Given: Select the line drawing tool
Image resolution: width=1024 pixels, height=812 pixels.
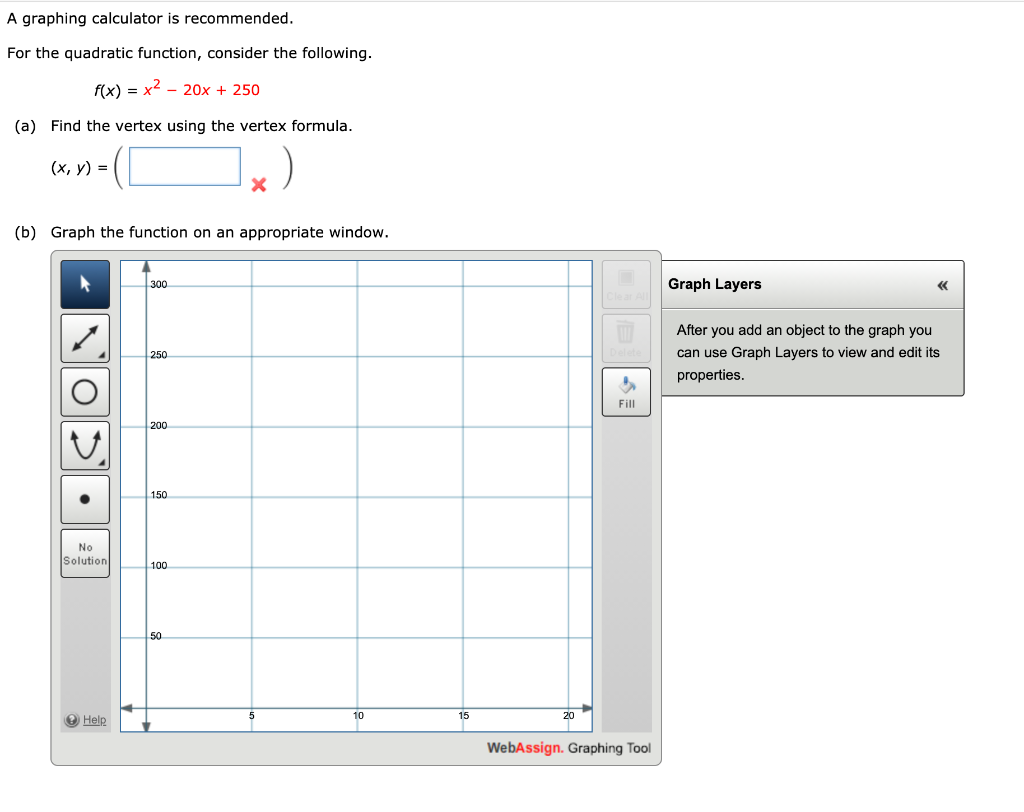Looking at the screenshot, I should tap(84, 338).
